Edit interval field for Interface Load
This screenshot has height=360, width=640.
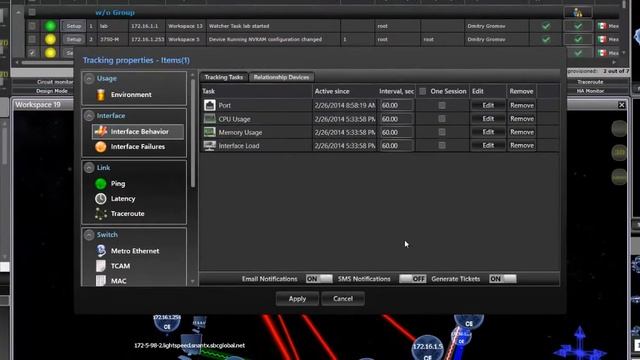tap(396, 146)
